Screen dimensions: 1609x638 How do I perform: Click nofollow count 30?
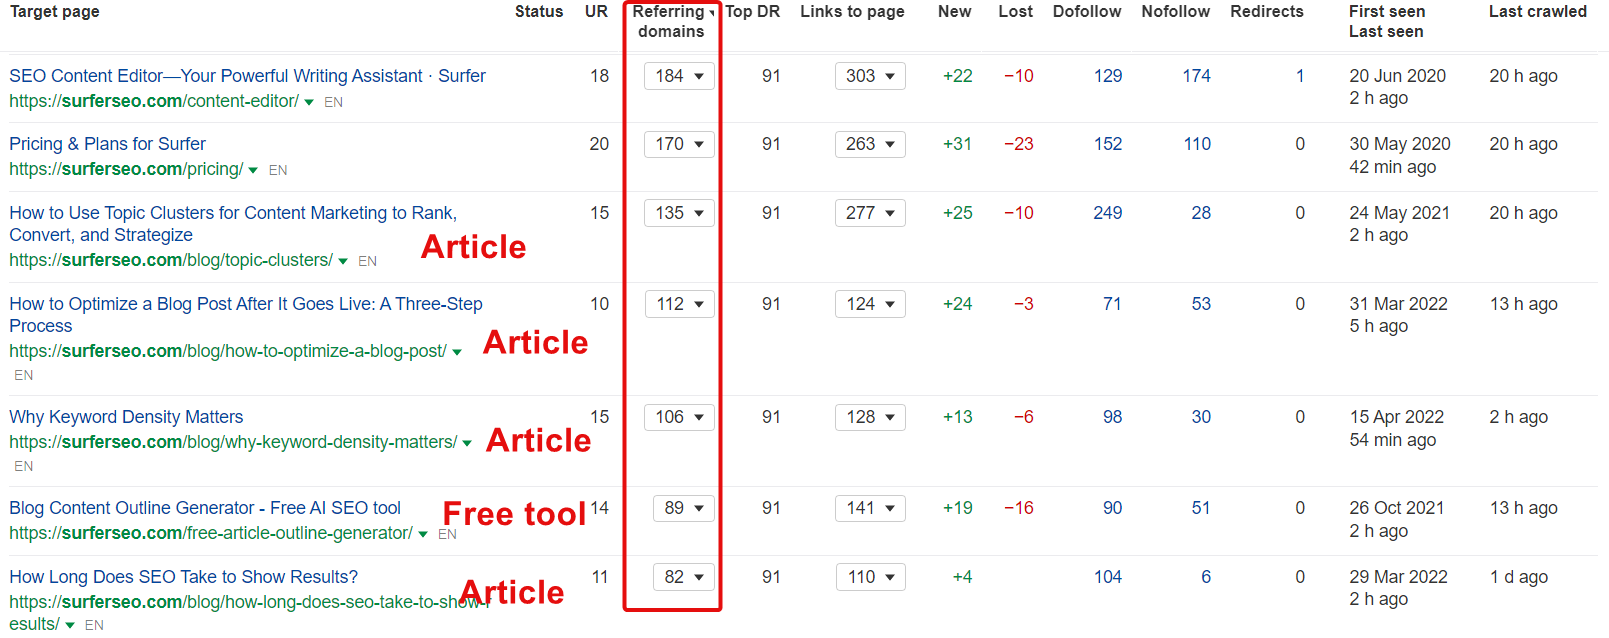(x=1201, y=417)
